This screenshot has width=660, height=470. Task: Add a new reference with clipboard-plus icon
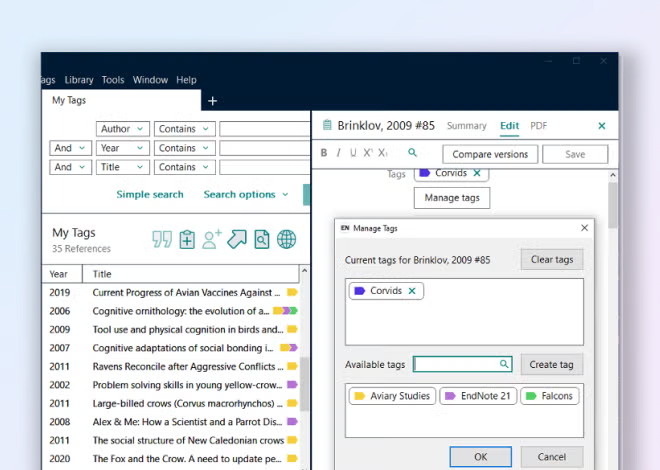tap(187, 239)
